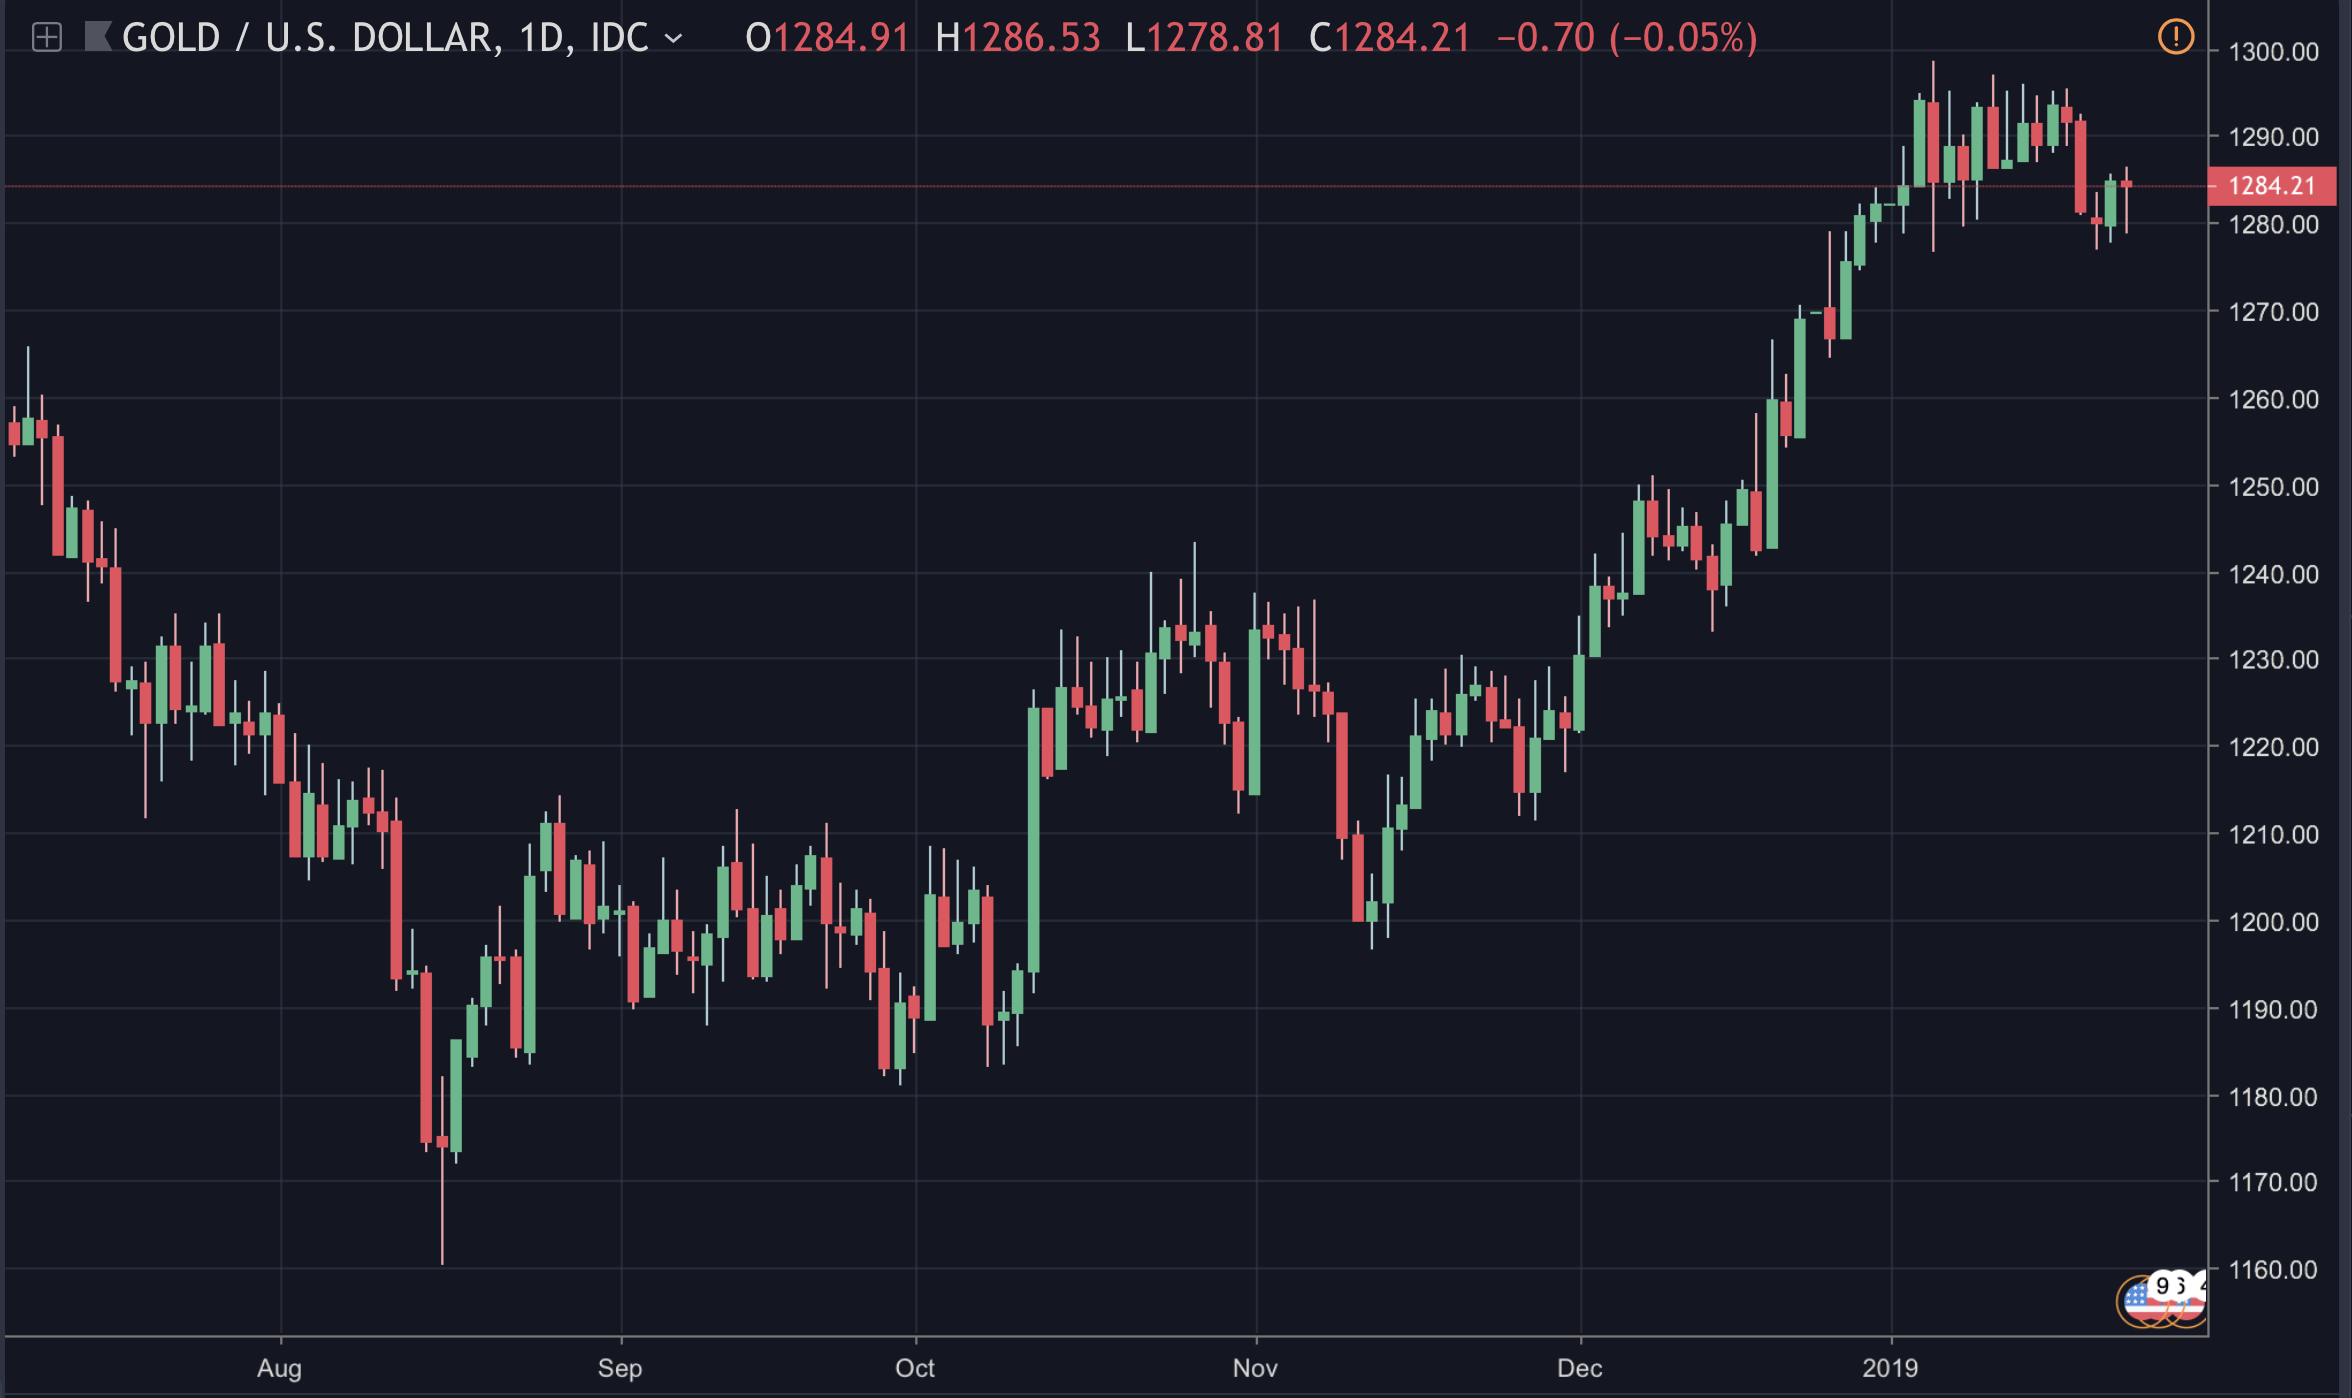The width and height of the screenshot is (2352, 1398).
Task: Click the event count bubble showing 9
Action: [x=2164, y=1286]
